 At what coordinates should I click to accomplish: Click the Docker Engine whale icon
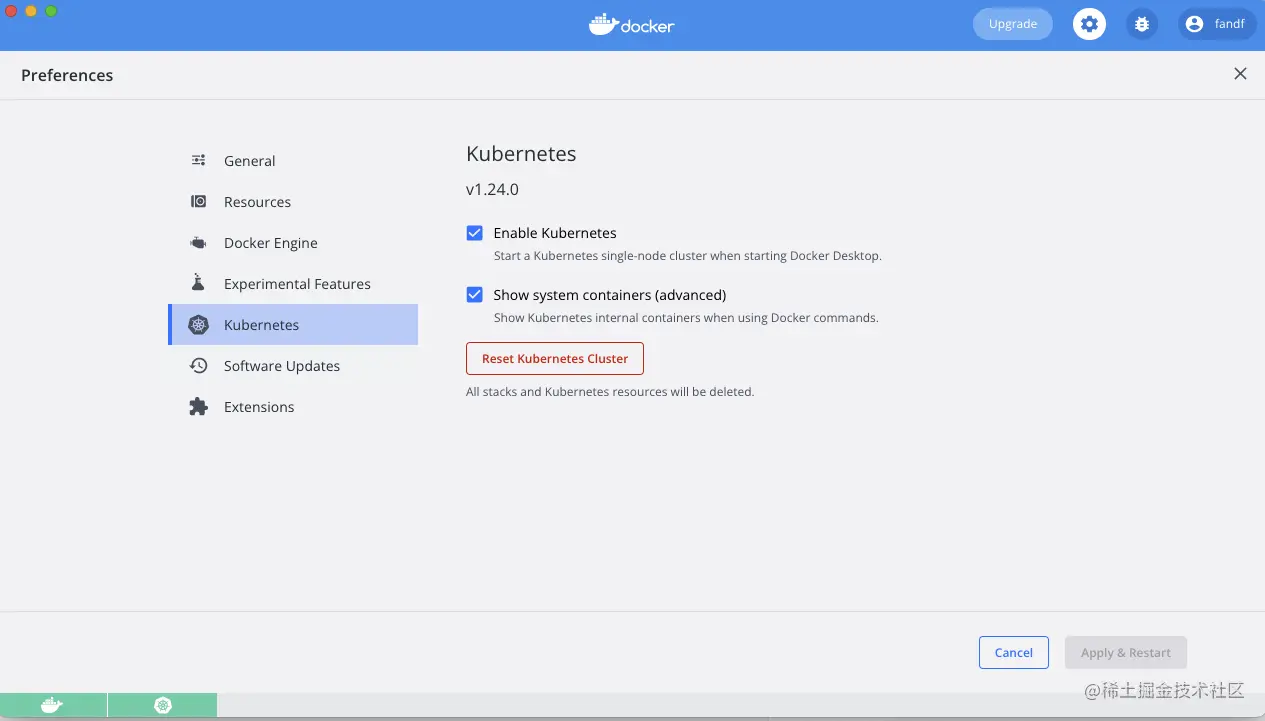click(x=199, y=243)
